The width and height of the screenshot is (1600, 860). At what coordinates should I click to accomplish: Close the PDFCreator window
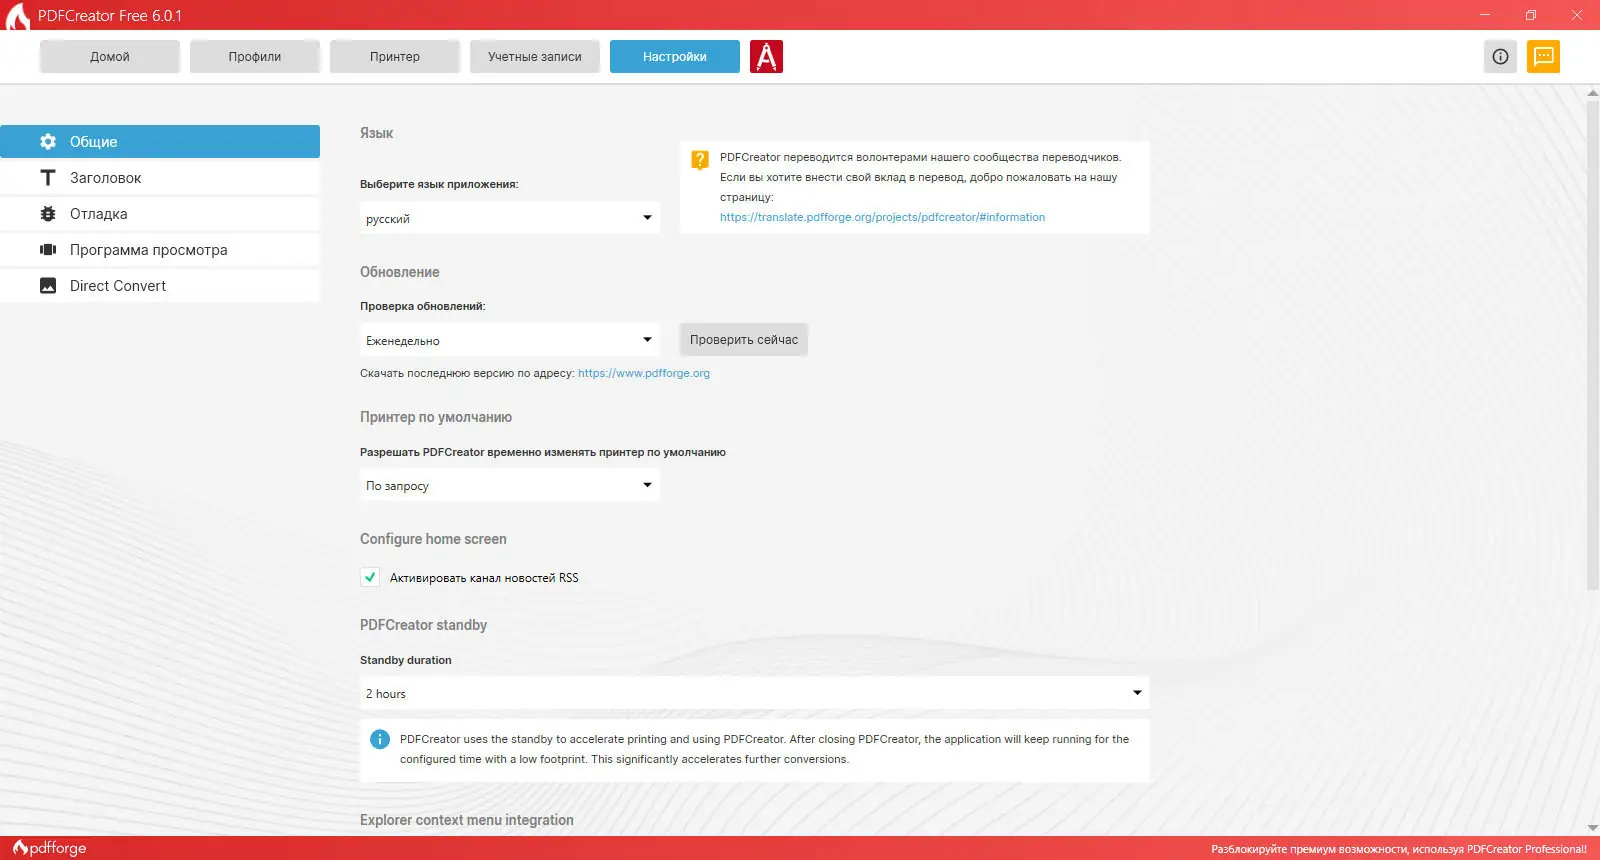click(x=1577, y=15)
